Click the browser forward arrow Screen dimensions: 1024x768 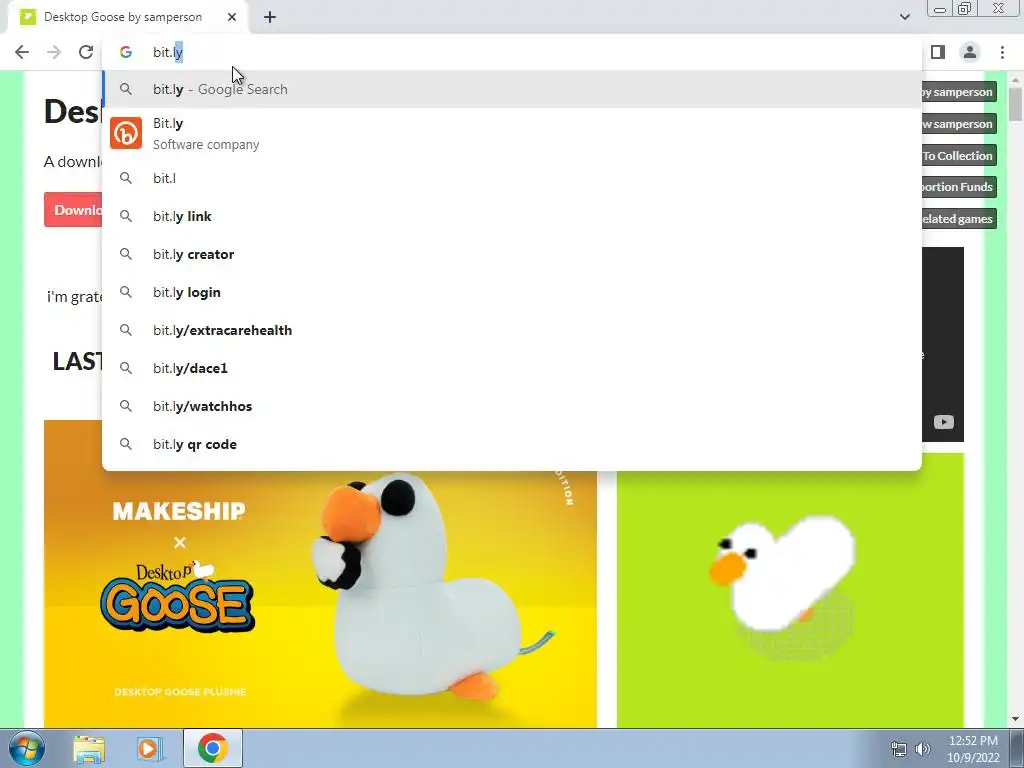pos(54,52)
